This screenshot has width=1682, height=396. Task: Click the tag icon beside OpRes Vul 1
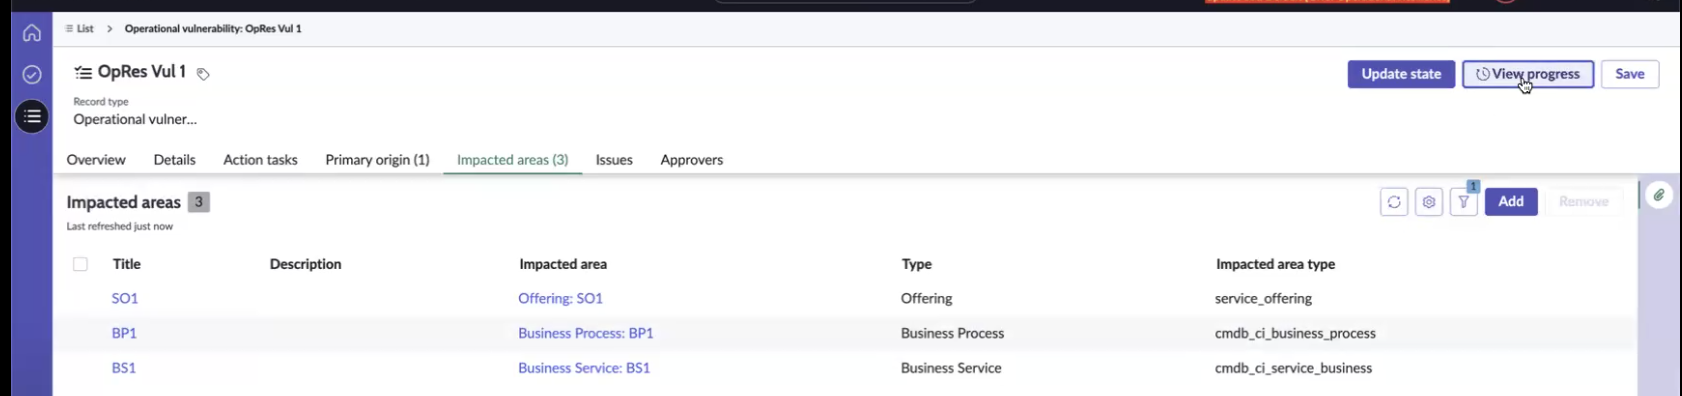click(203, 74)
